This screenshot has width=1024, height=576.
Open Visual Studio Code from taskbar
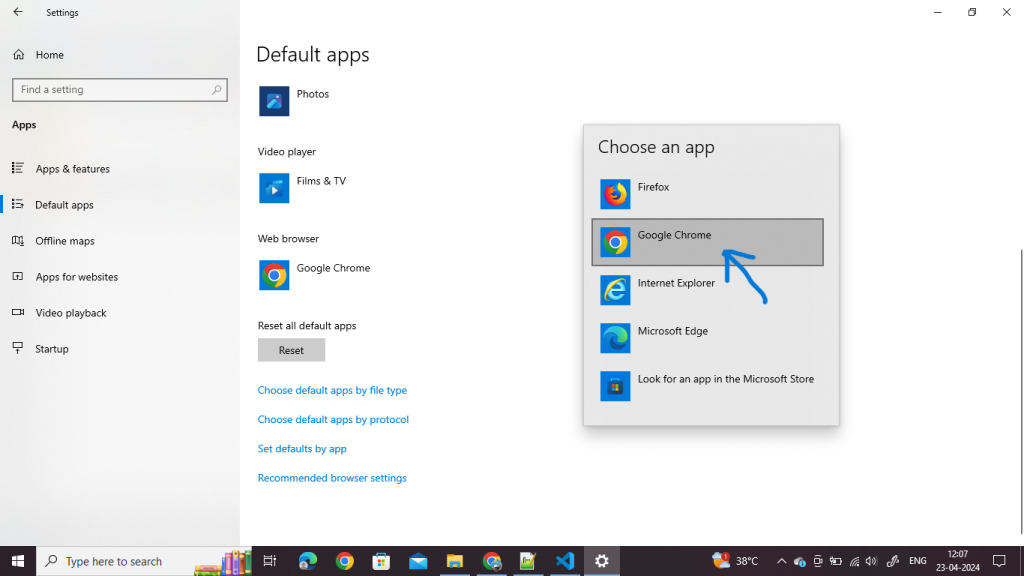(565, 561)
